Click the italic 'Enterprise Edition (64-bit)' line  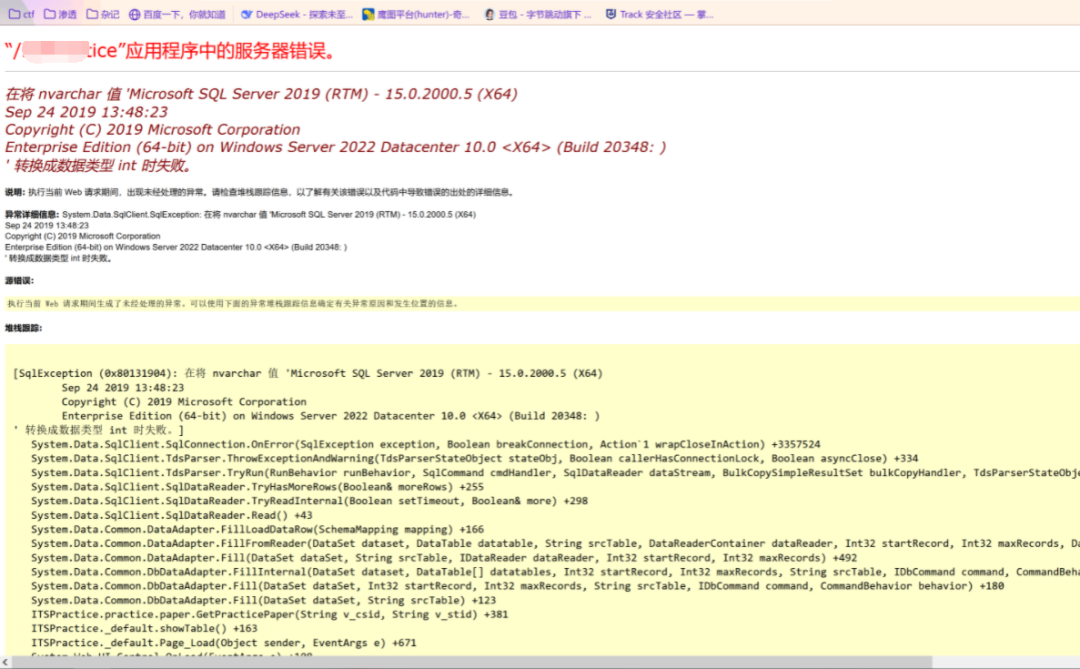click(x=335, y=147)
